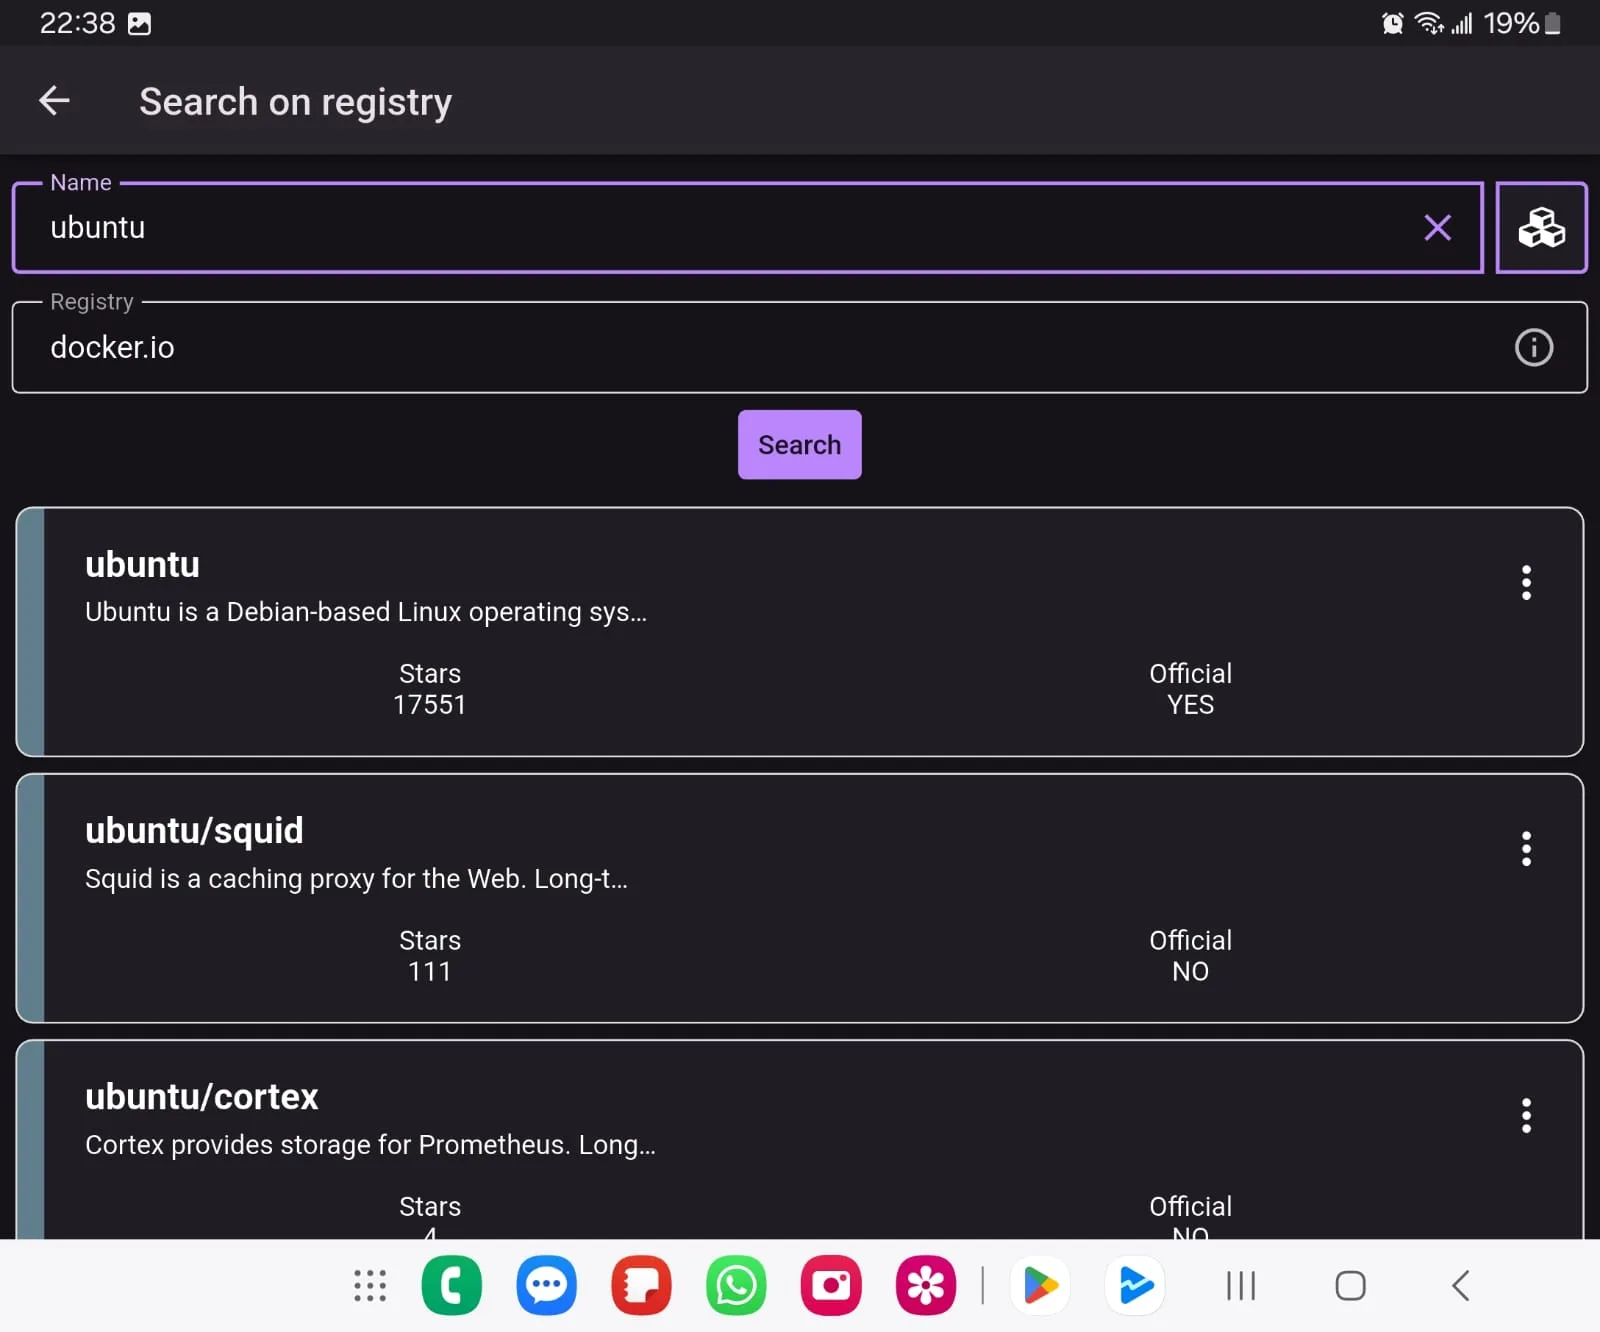Click stars count 111
Viewport: 1600px width, 1332px height.
coord(429,972)
